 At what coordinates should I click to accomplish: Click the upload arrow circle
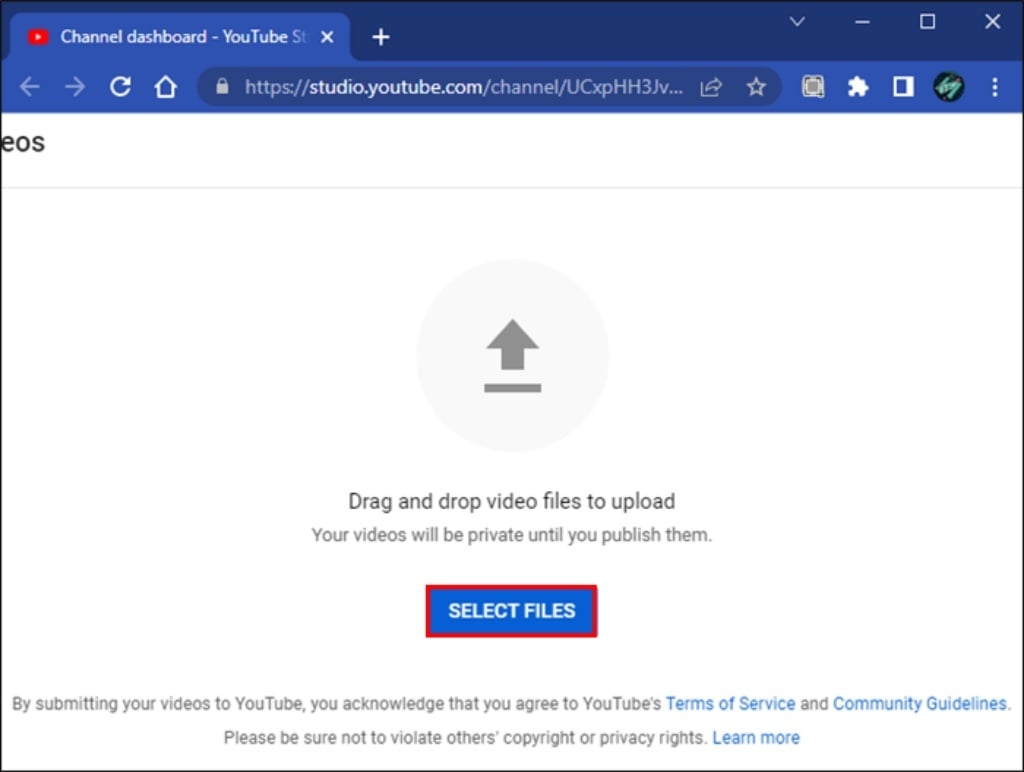pos(513,356)
